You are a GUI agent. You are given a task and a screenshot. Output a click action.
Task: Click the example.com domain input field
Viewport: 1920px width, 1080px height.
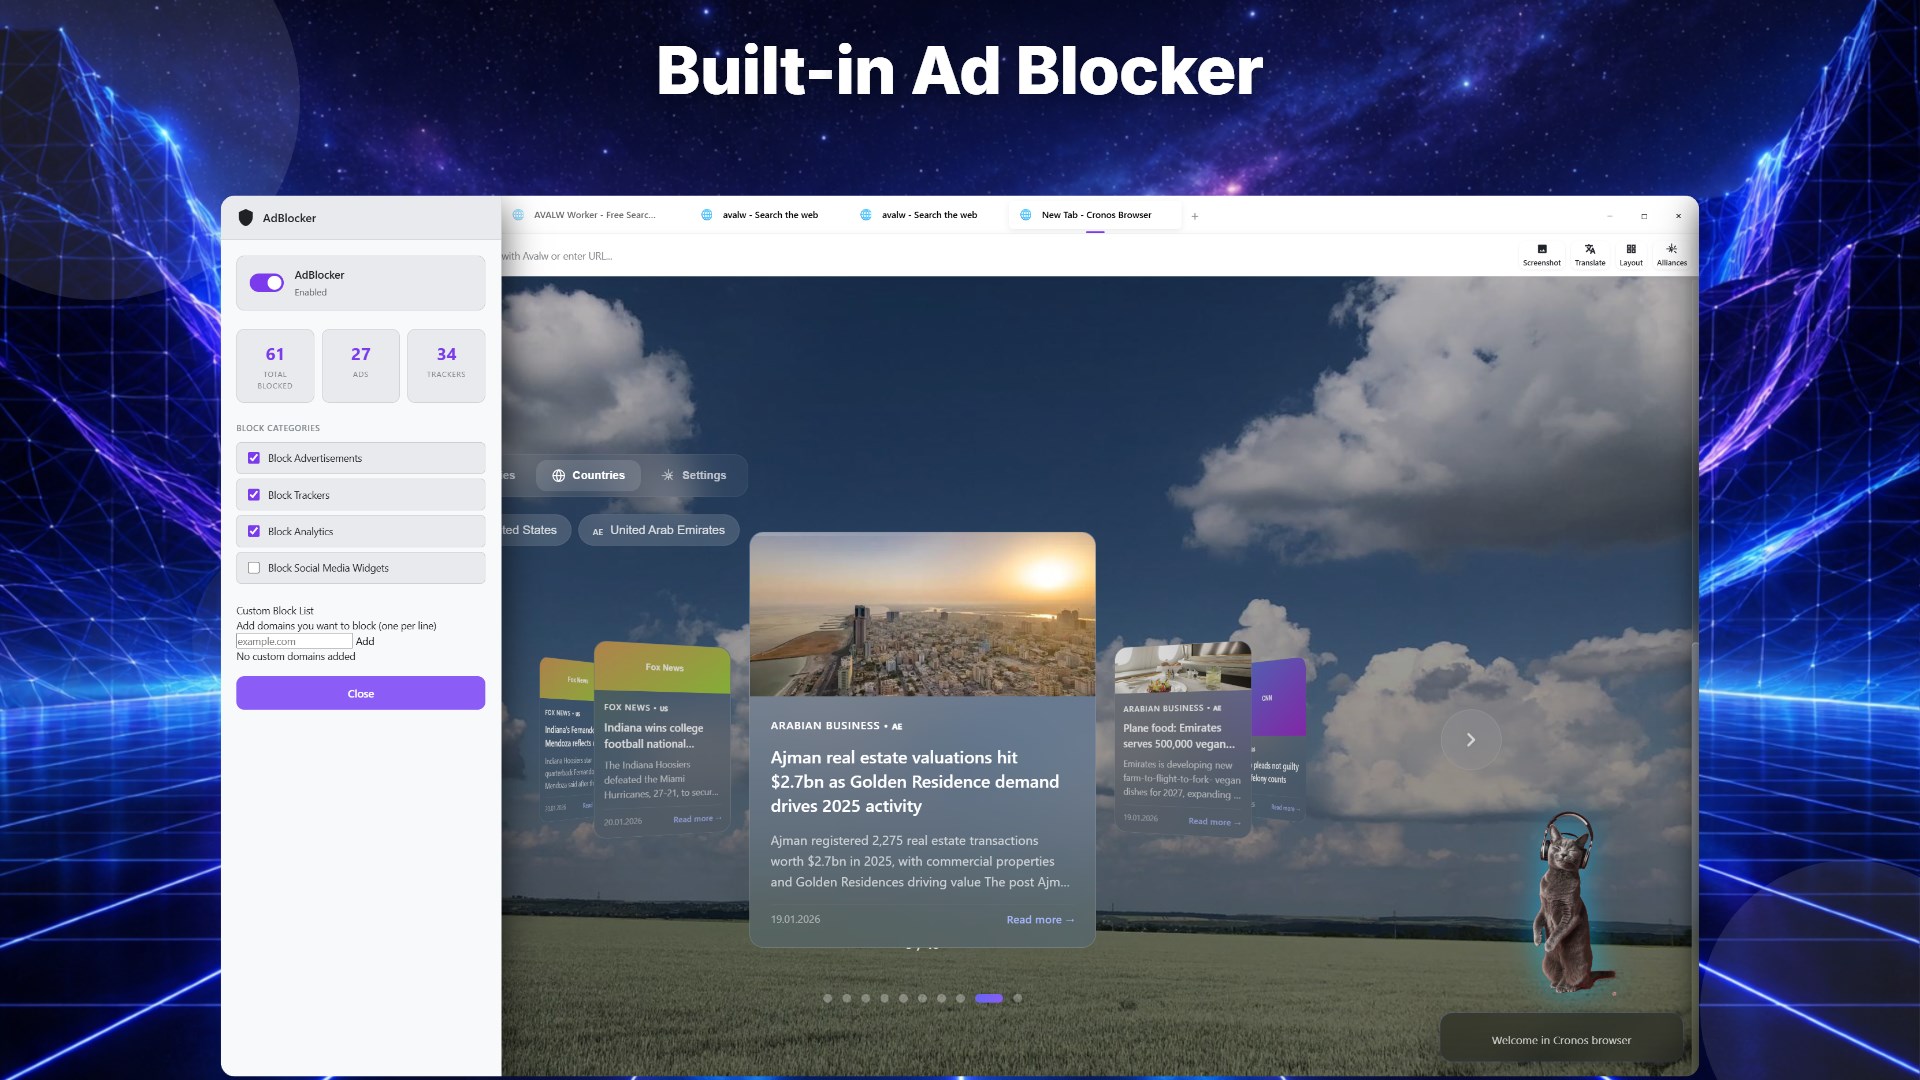pos(294,641)
